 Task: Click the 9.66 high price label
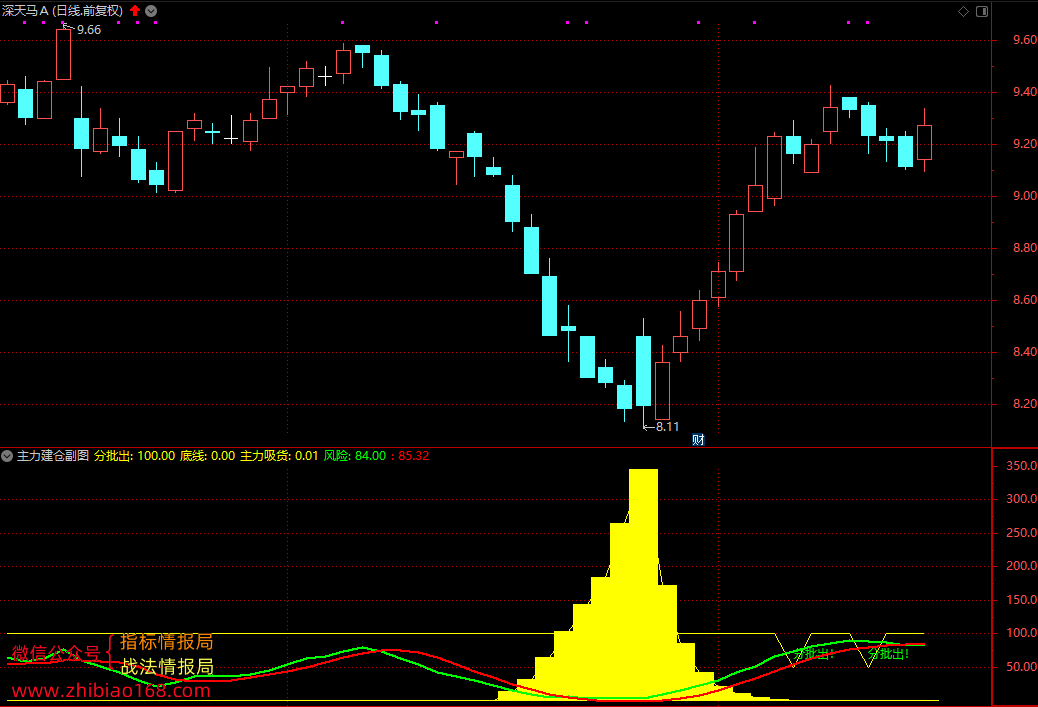[x=89, y=30]
